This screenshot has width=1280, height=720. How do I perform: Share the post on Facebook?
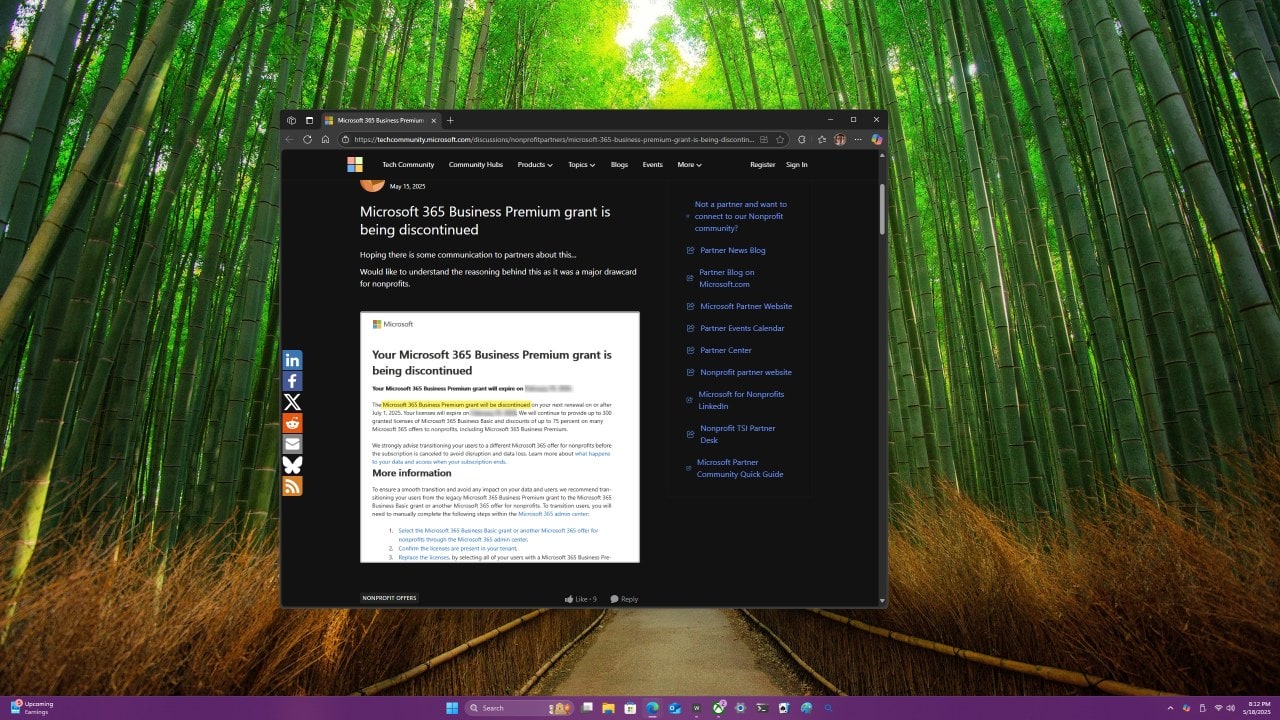292,380
